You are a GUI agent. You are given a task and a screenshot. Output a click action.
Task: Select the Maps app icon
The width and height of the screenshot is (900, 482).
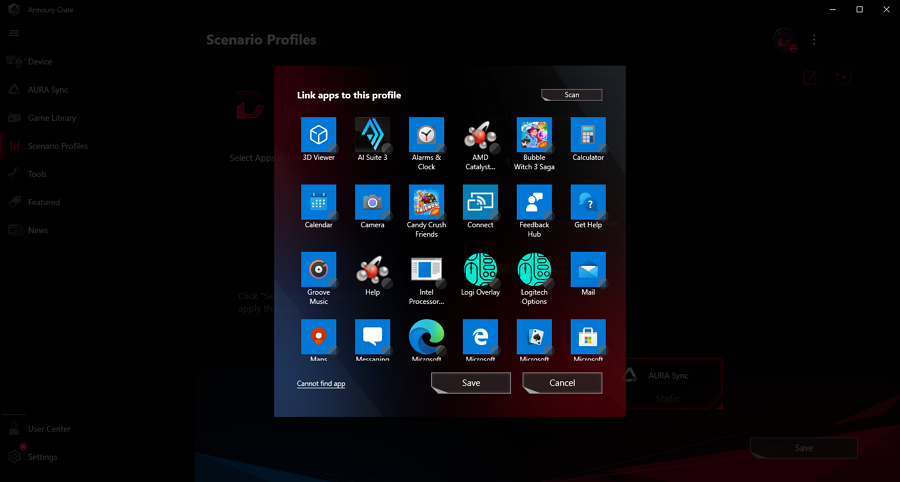319,337
